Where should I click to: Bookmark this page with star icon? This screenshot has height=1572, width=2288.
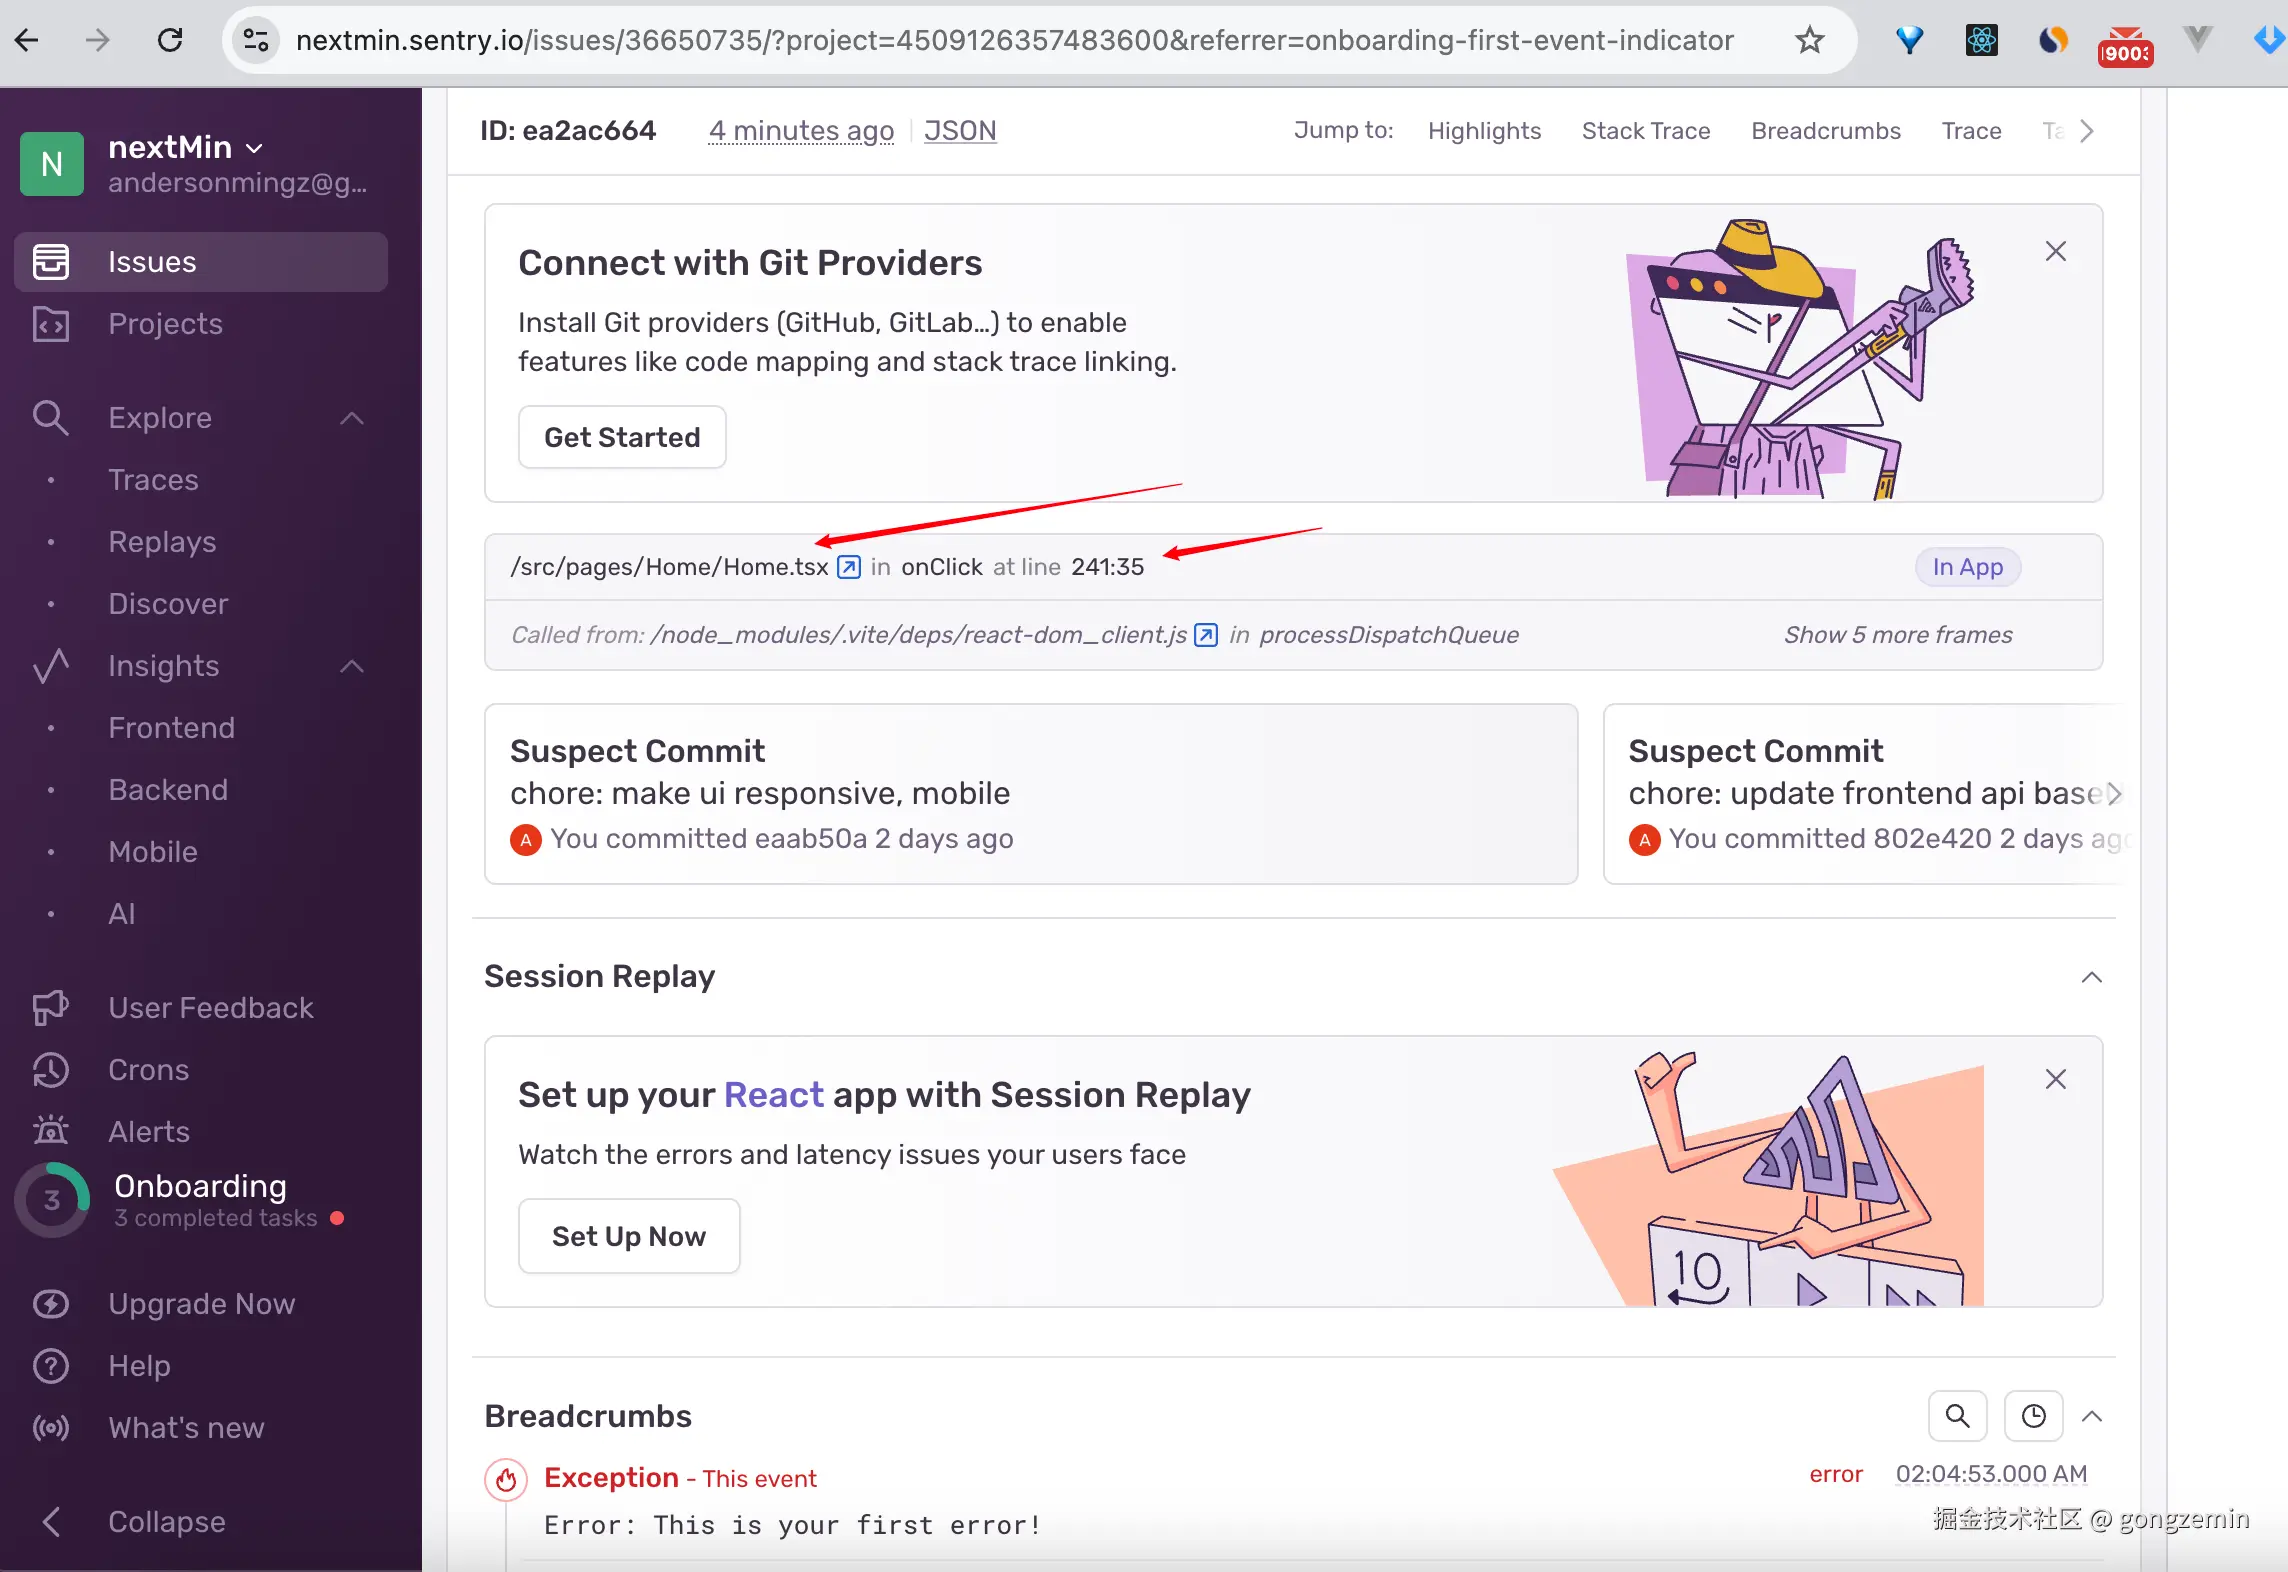click(1809, 40)
